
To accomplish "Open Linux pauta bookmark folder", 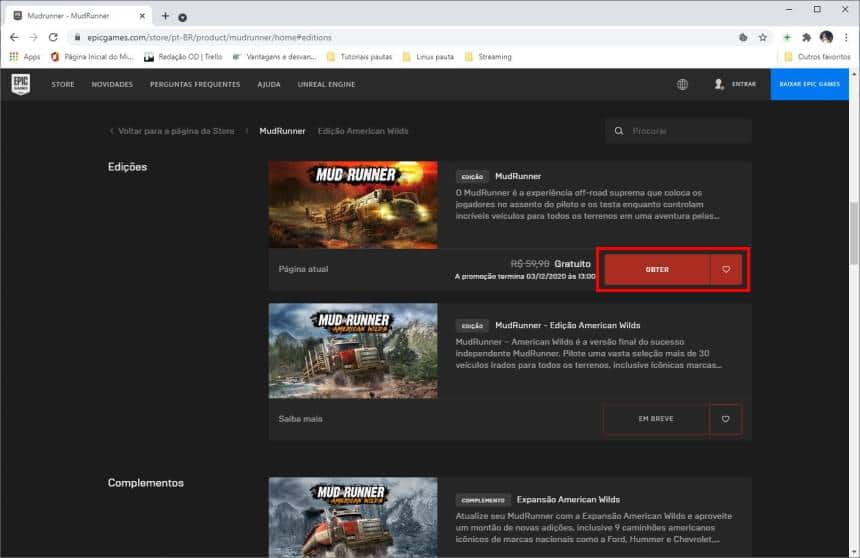I will pyautogui.click(x=428, y=57).
